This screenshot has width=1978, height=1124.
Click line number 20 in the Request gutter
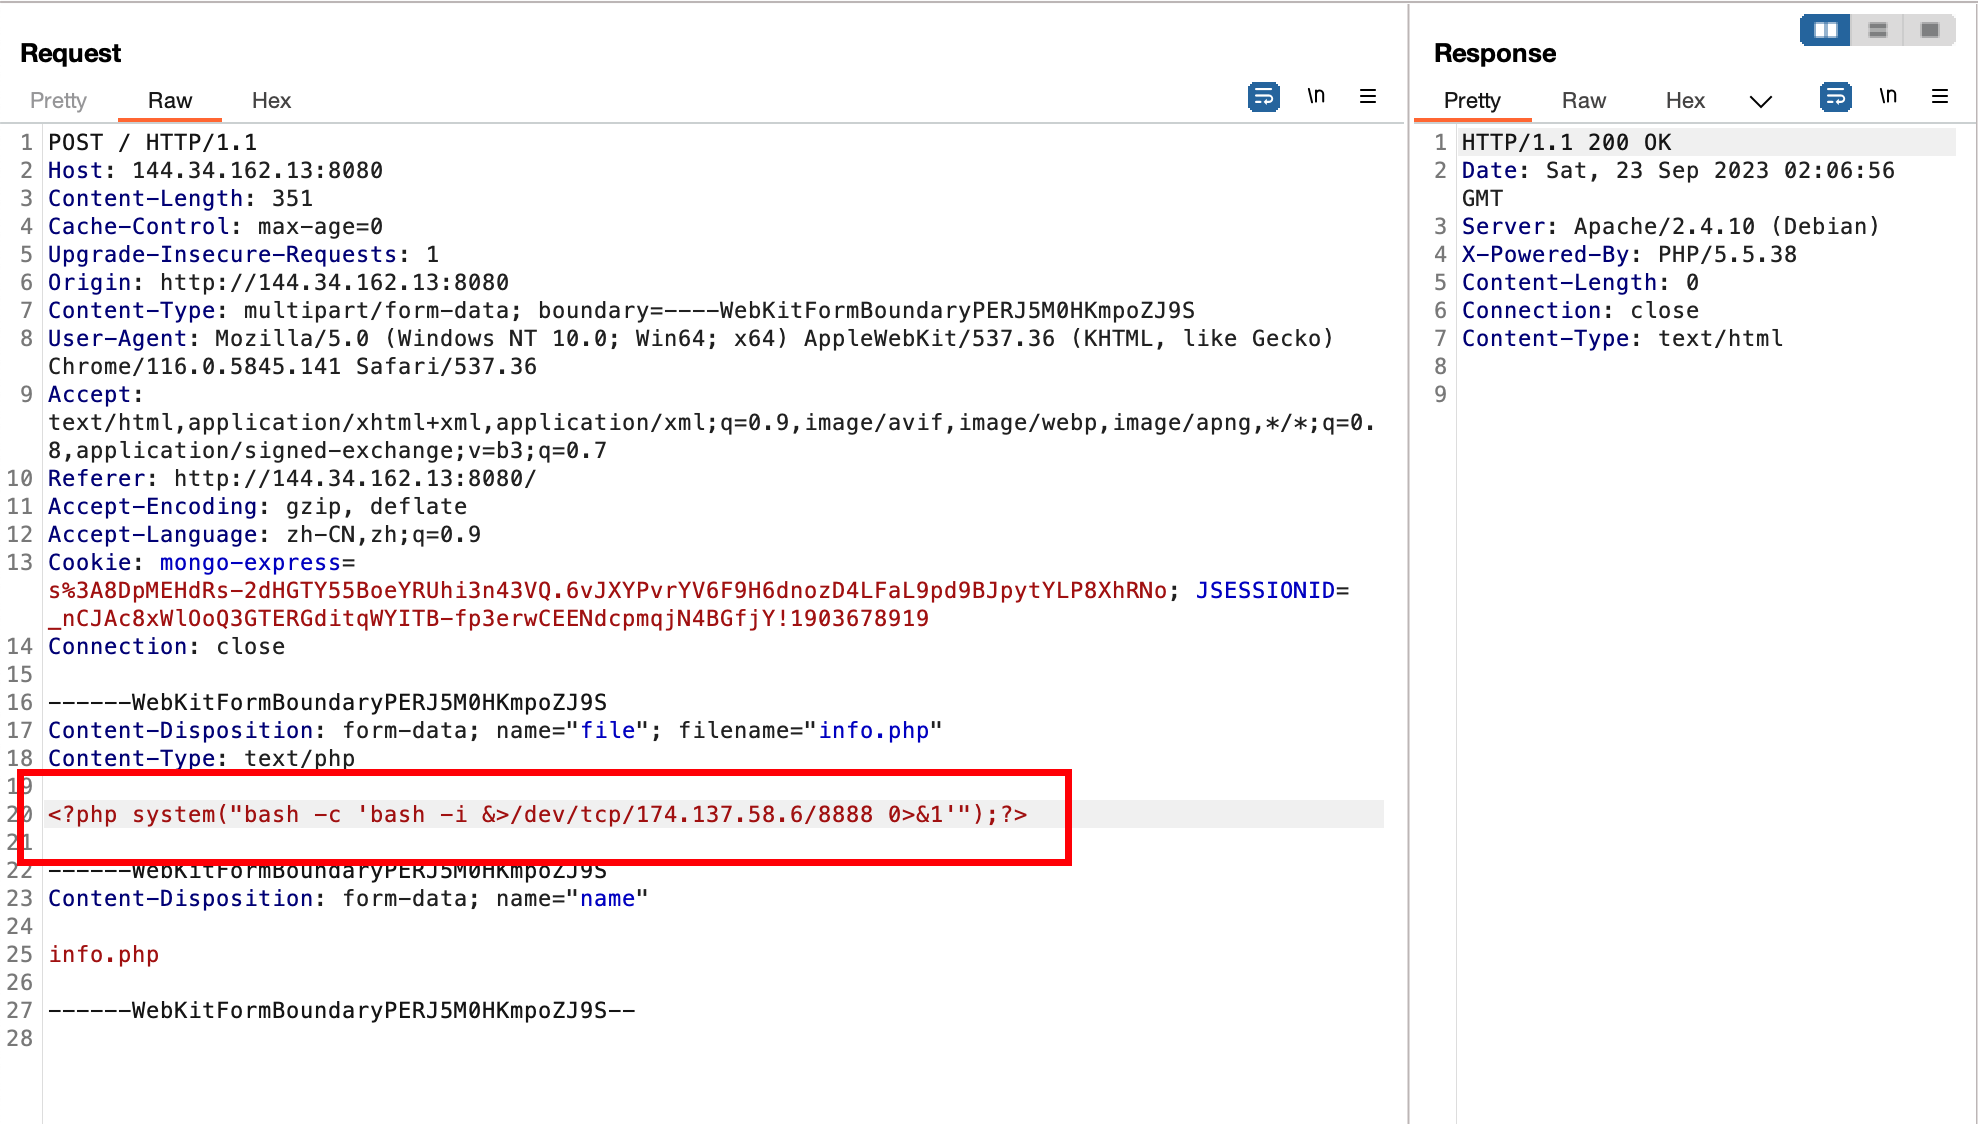[x=20, y=814]
